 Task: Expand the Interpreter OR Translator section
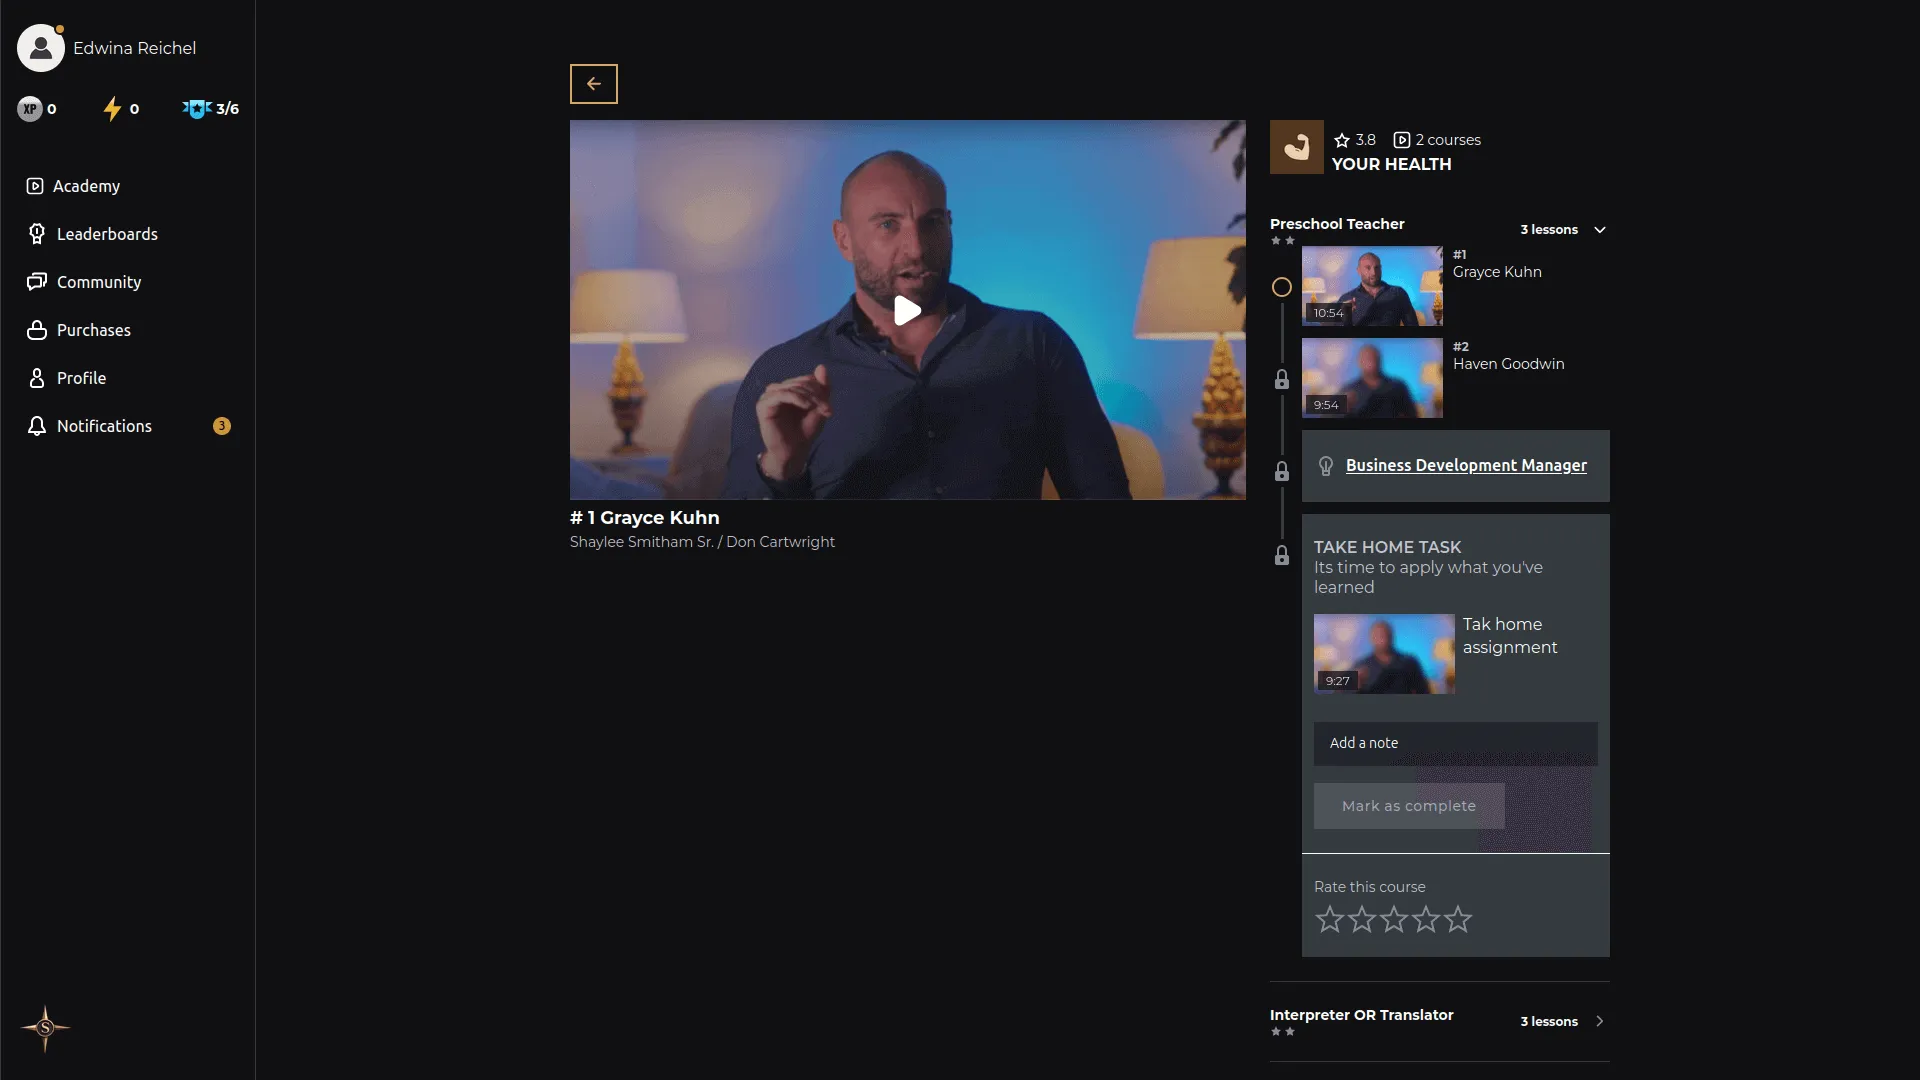tap(1599, 1021)
